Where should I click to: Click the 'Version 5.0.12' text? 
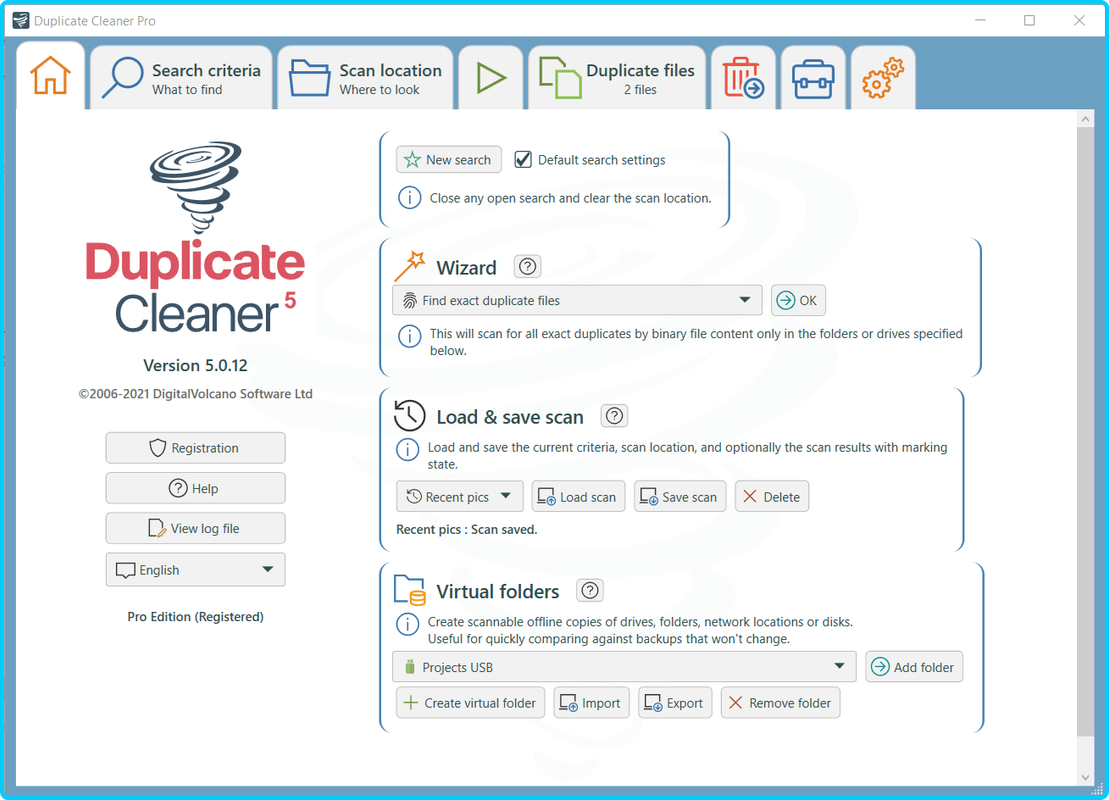click(195, 365)
